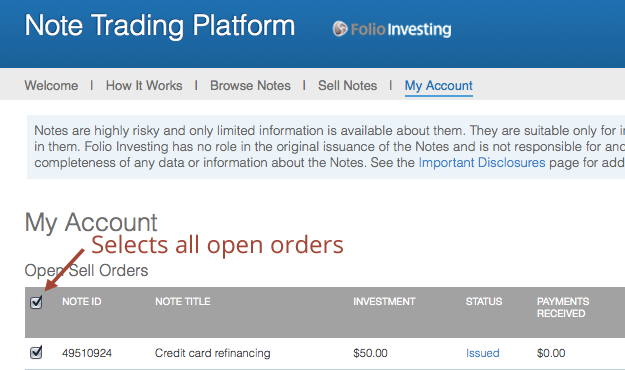Navigate to Sell Notes

pos(348,85)
